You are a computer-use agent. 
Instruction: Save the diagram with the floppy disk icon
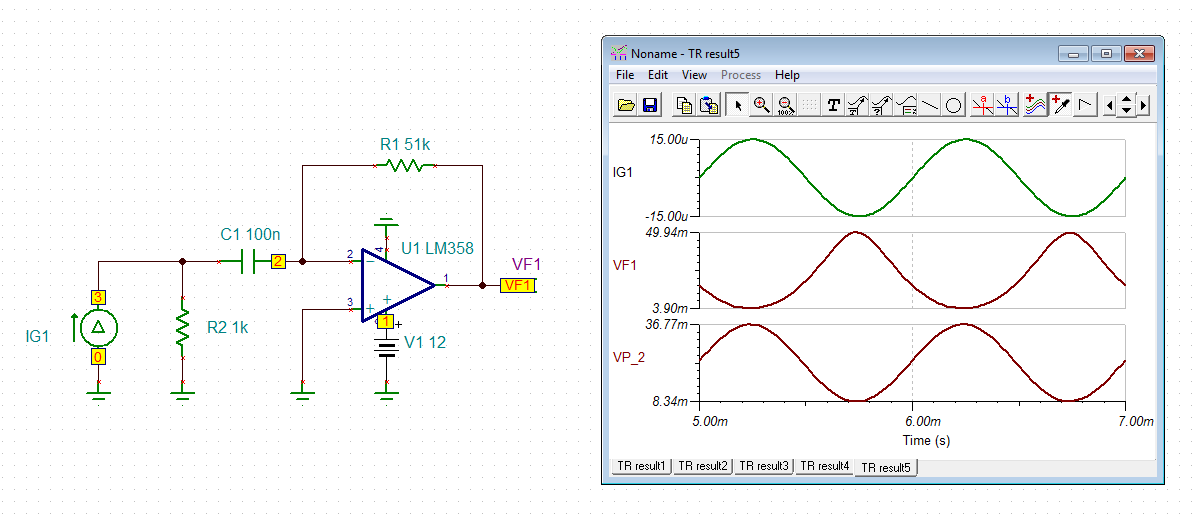(x=650, y=105)
